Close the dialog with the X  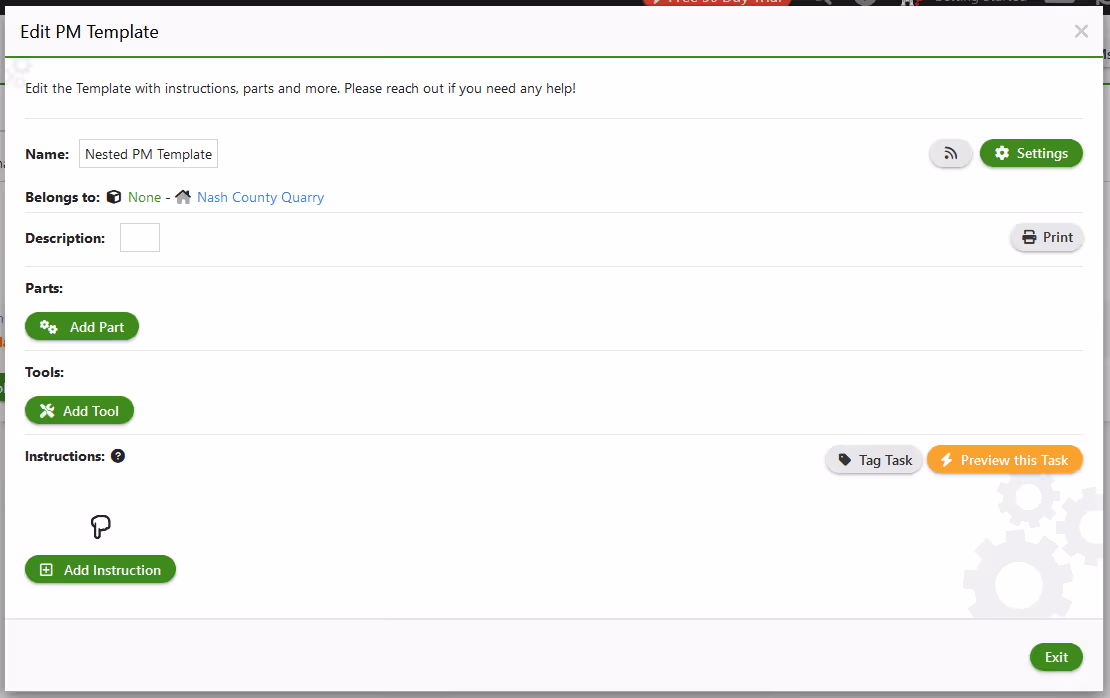1081,31
